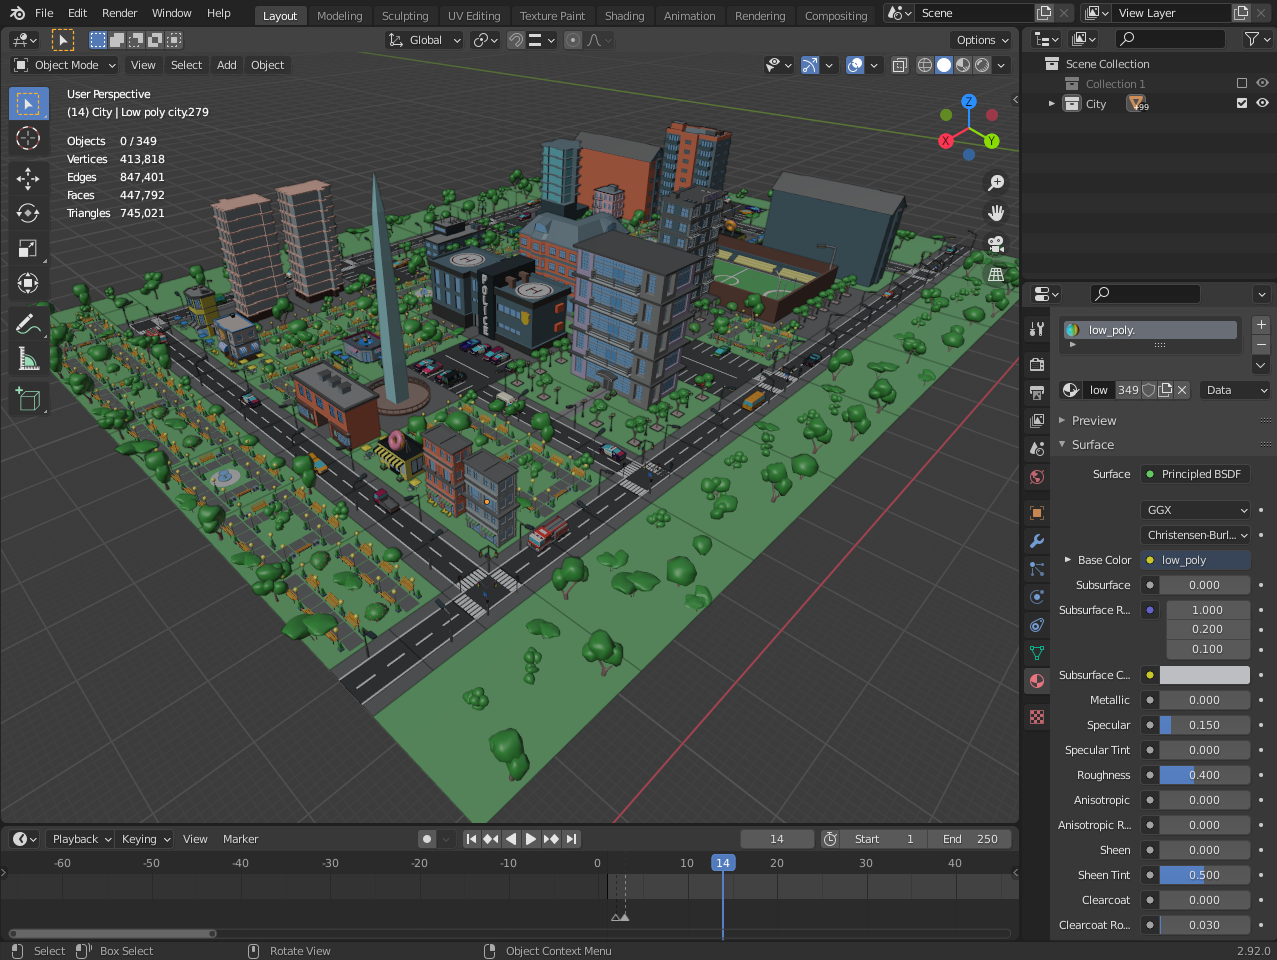Switch to the Shading workspace tab
The image size is (1277, 960).
click(x=624, y=16)
